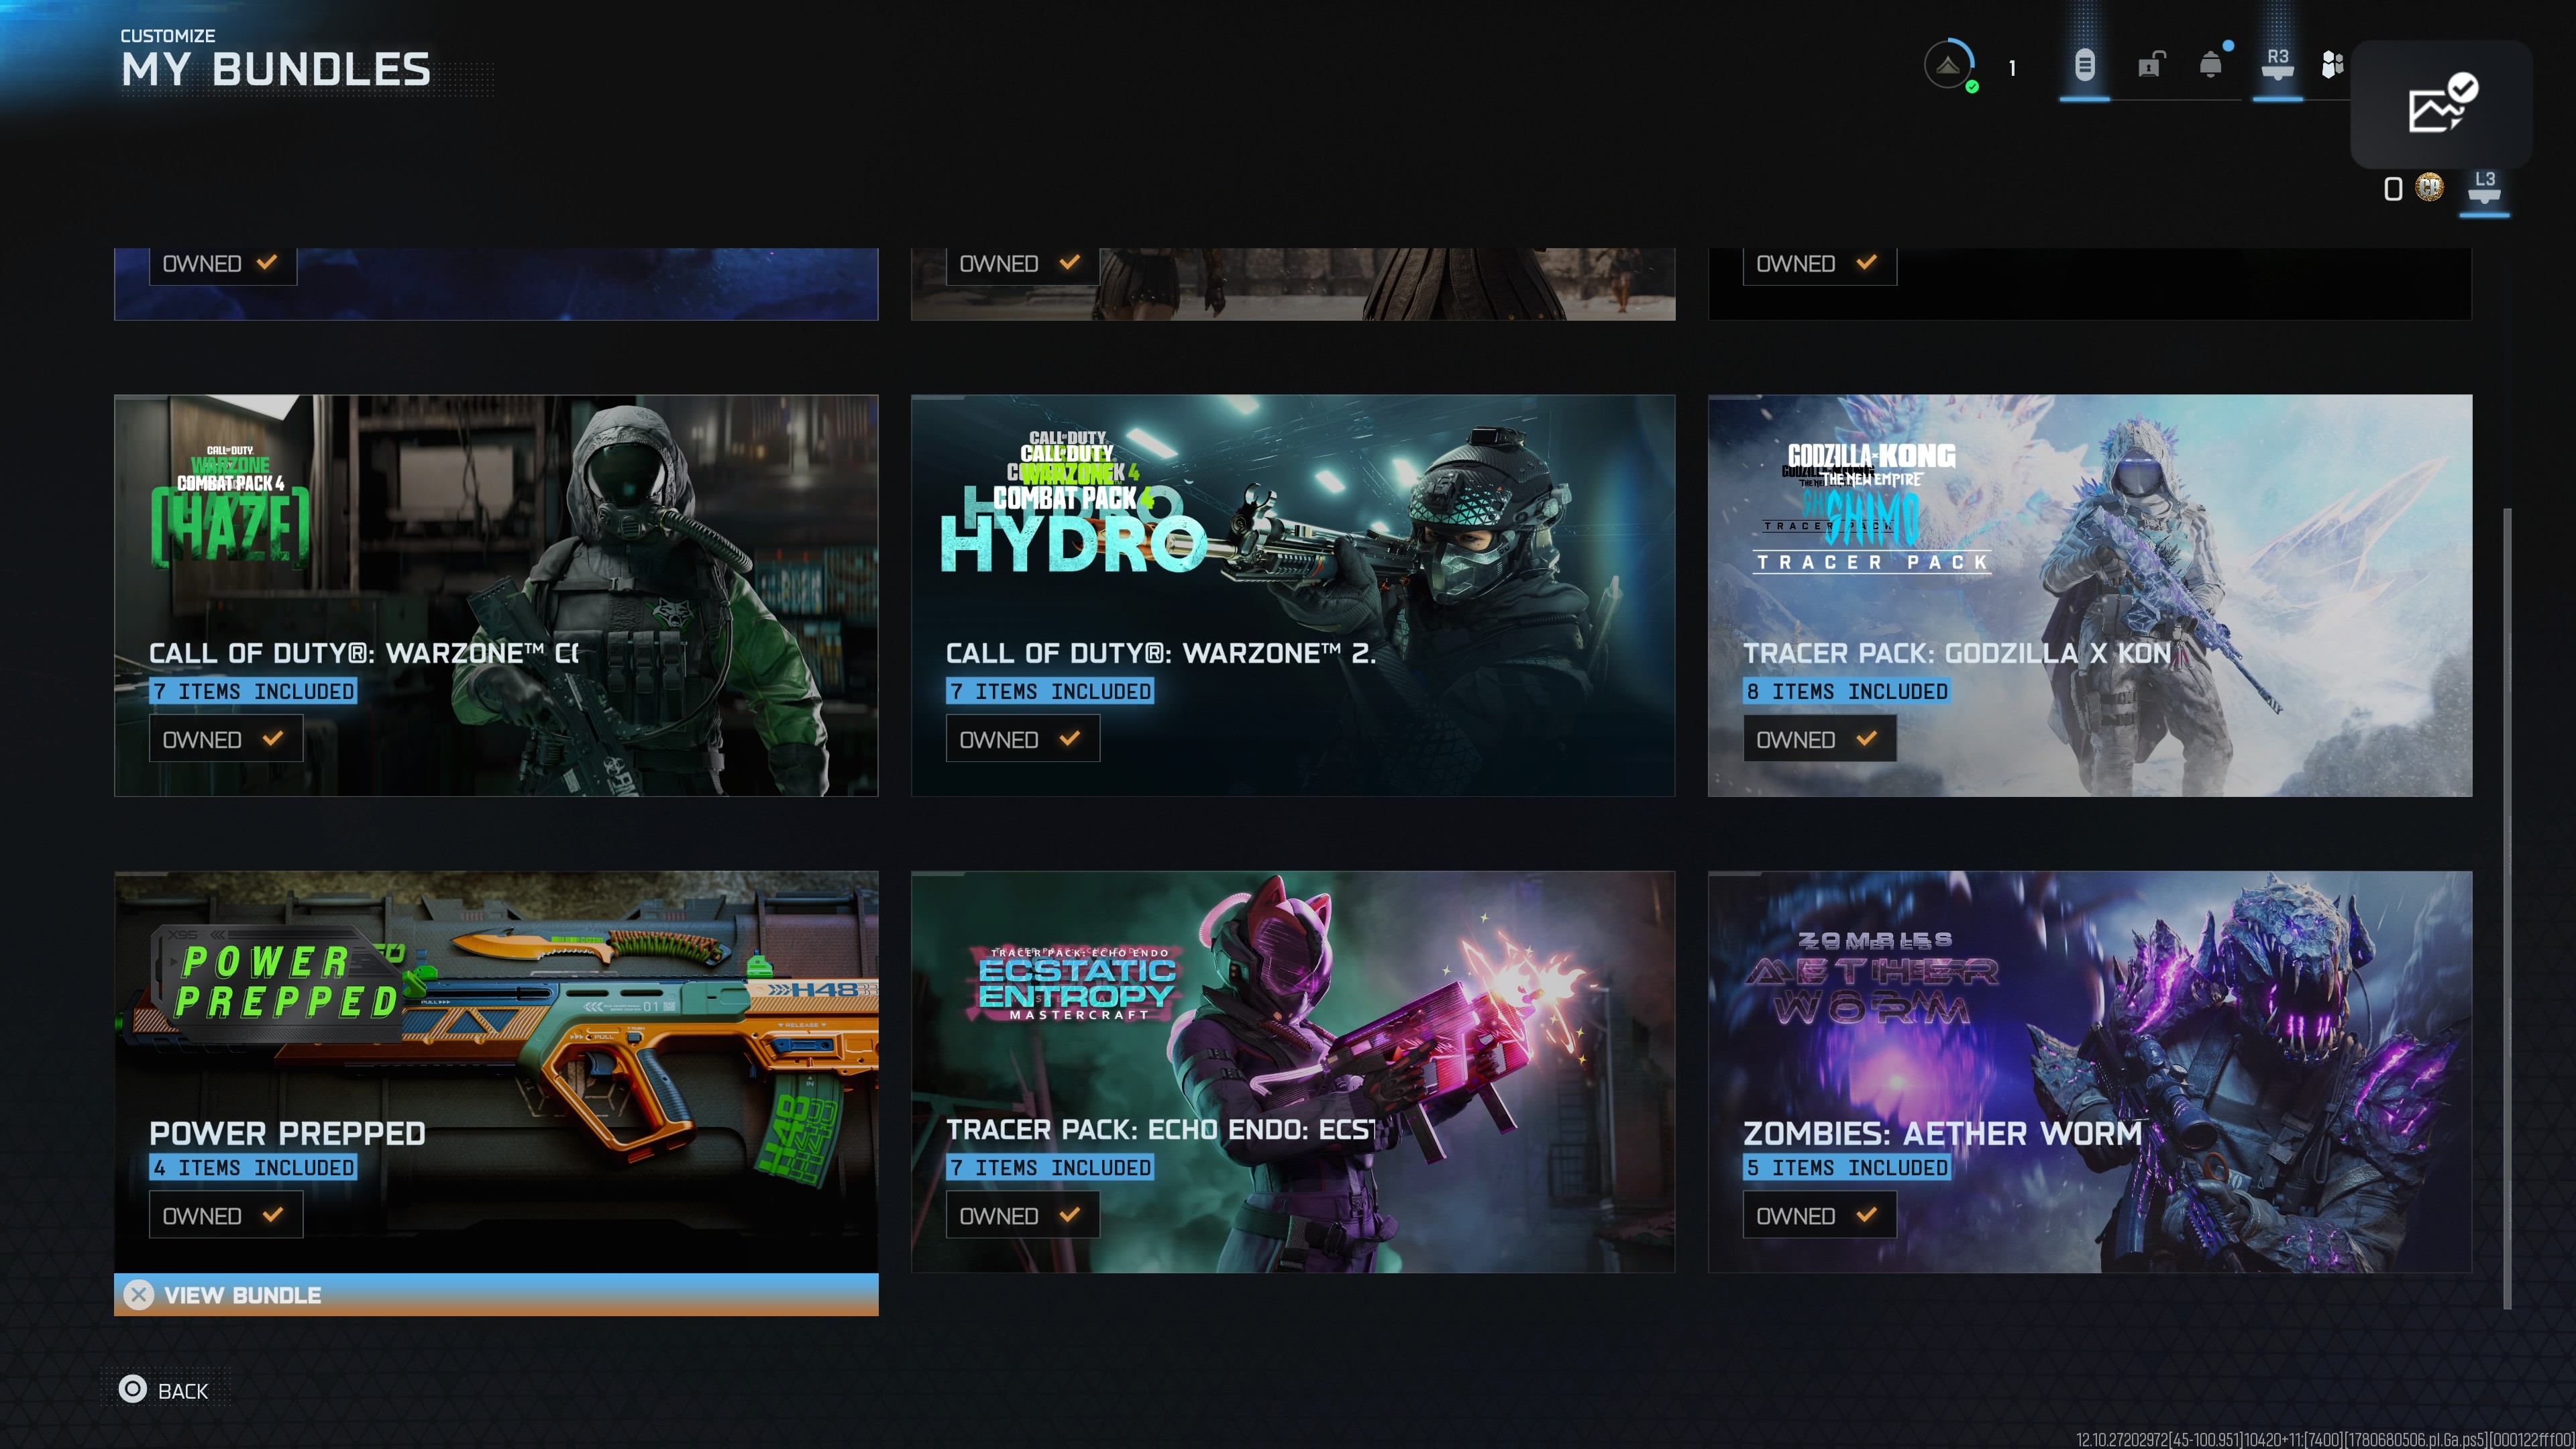Open the Aether Worm card artwork
This screenshot has height=1449, width=2576.
pos(2090,1071)
